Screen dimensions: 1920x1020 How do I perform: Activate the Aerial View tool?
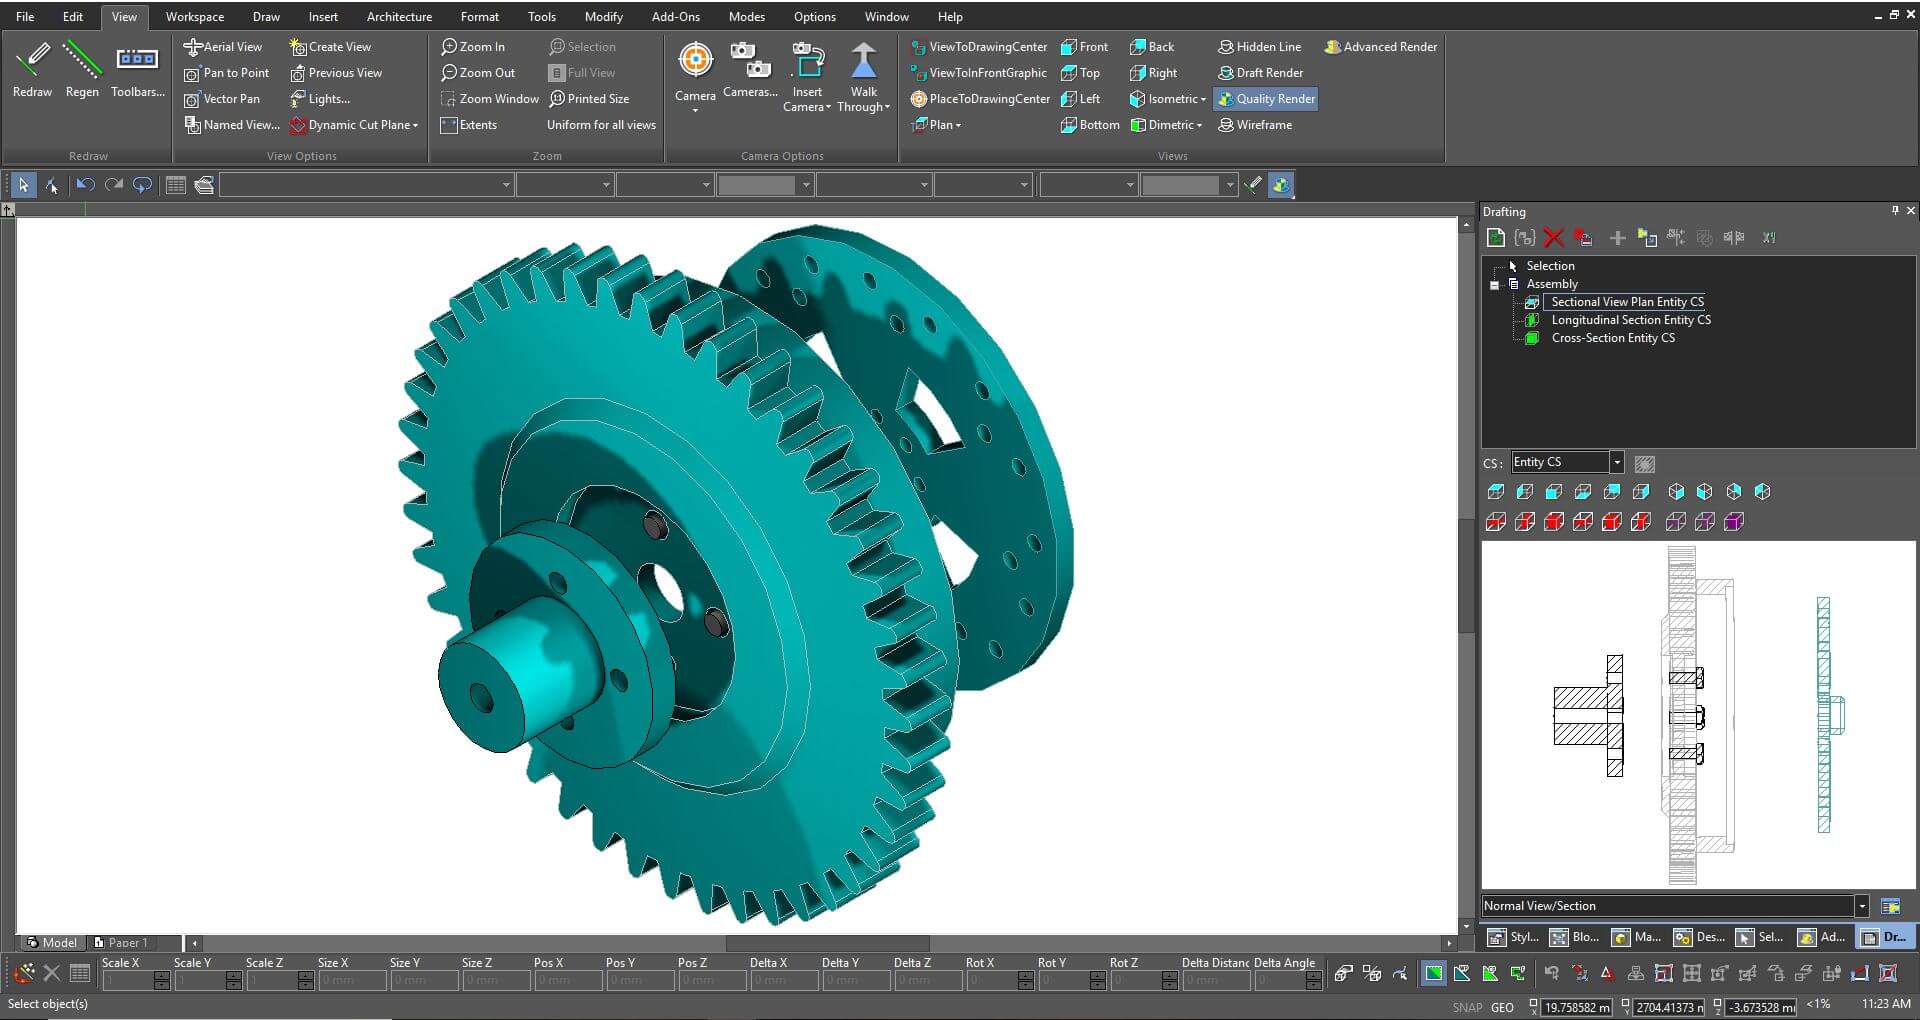(224, 46)
